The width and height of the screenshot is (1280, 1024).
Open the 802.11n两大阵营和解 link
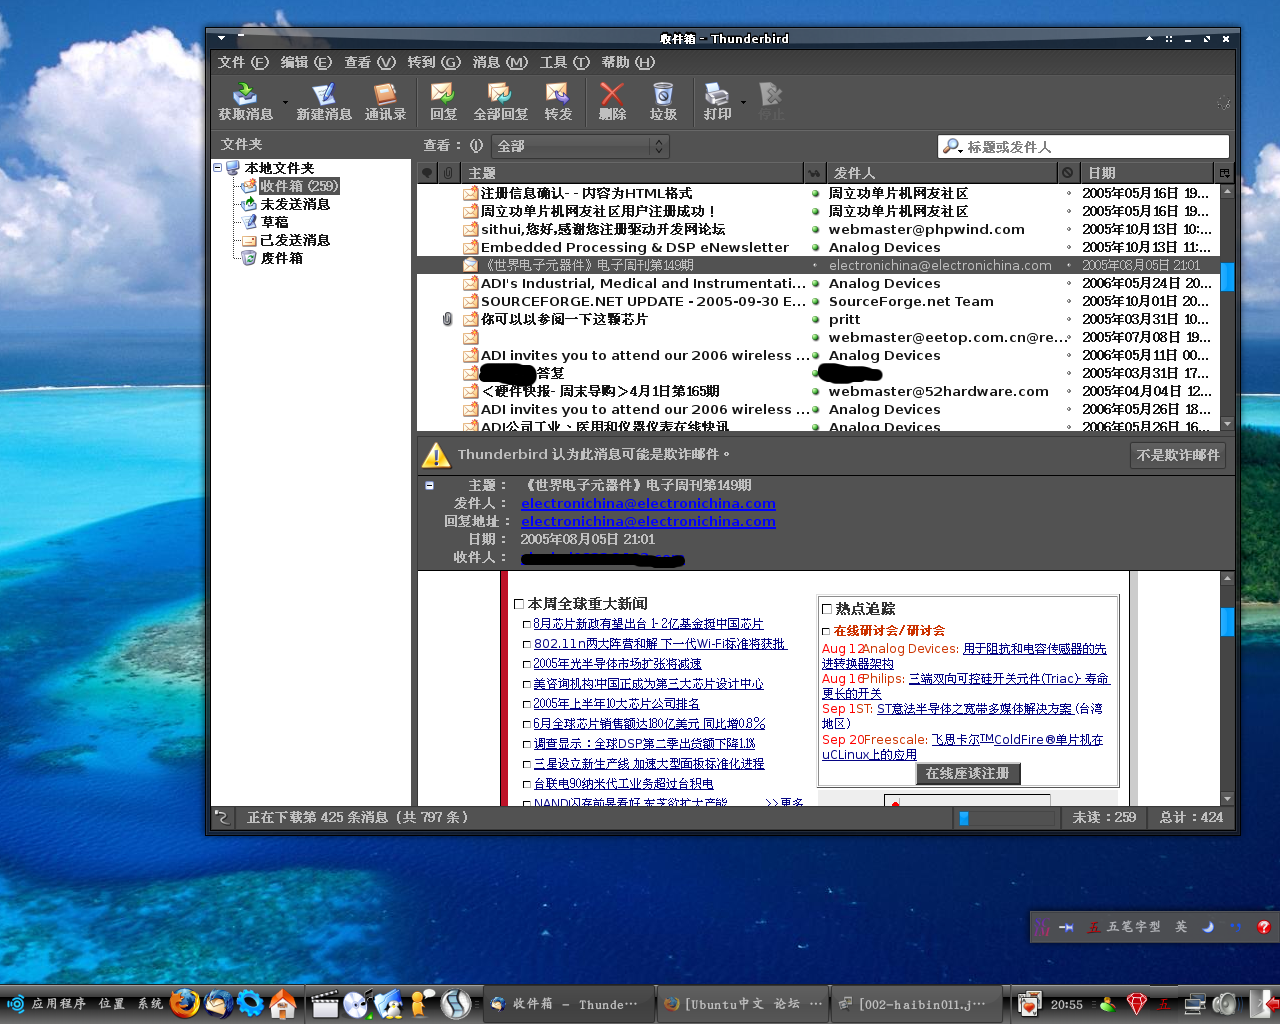point(660,643)
